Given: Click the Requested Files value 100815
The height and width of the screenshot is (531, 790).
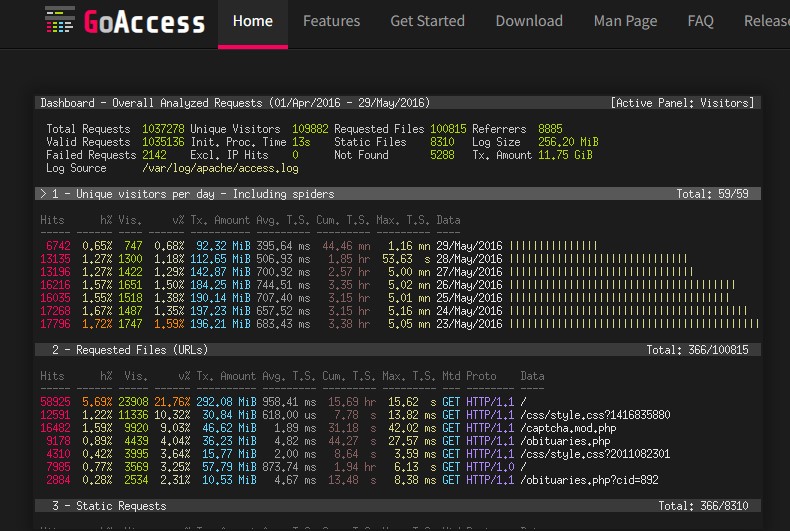Looking at the screenshot, I should point(448,129).
